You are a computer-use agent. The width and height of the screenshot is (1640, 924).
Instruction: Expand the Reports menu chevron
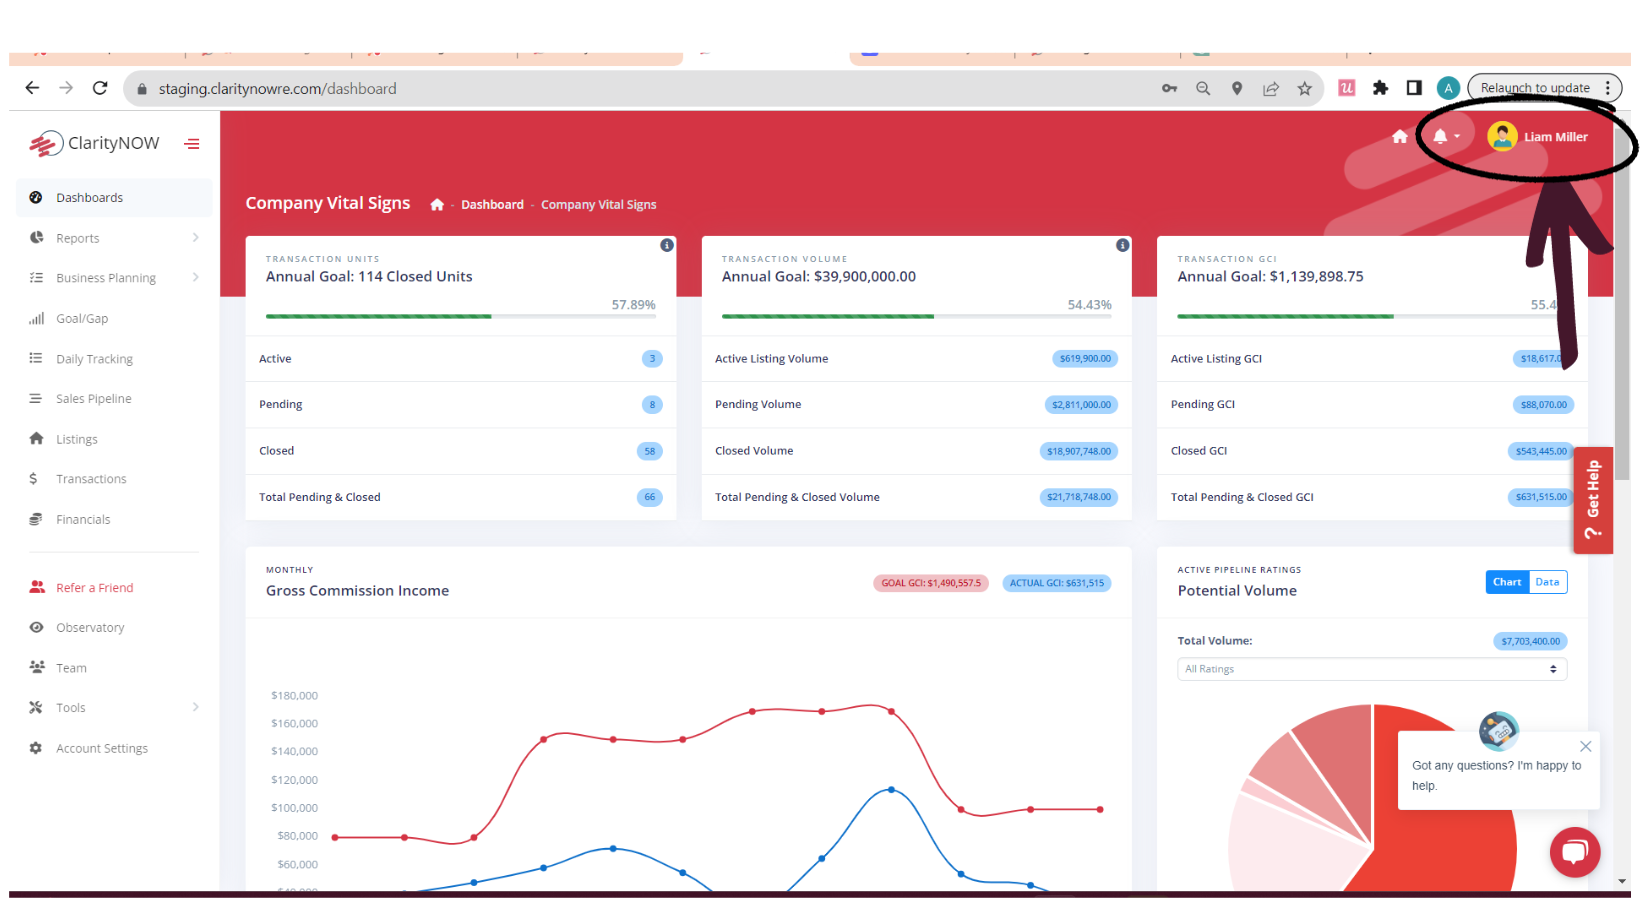(x=195, y=238)
